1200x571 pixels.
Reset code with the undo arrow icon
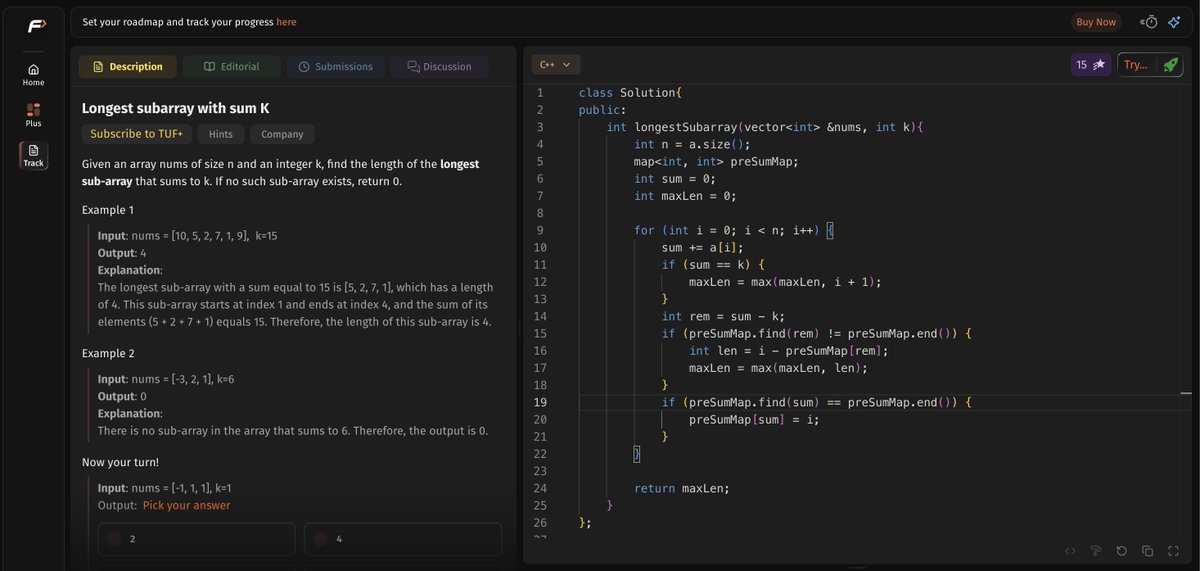(1122, 551)
